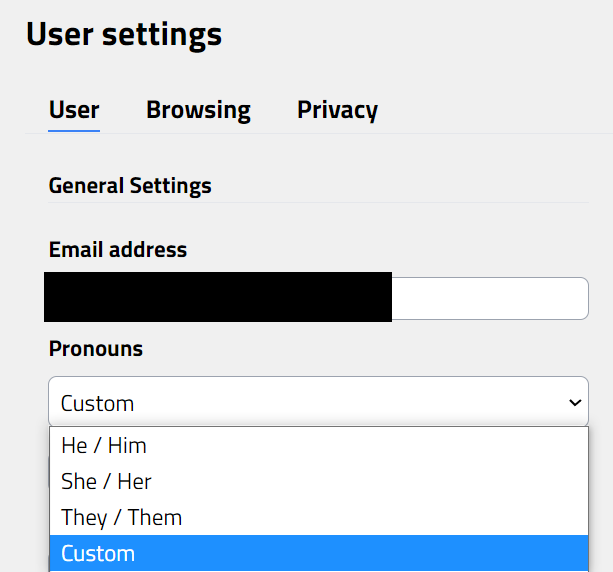The image size is (613, 572).
Task: Open the Privacy tab
Action: [x=337, y=110]
